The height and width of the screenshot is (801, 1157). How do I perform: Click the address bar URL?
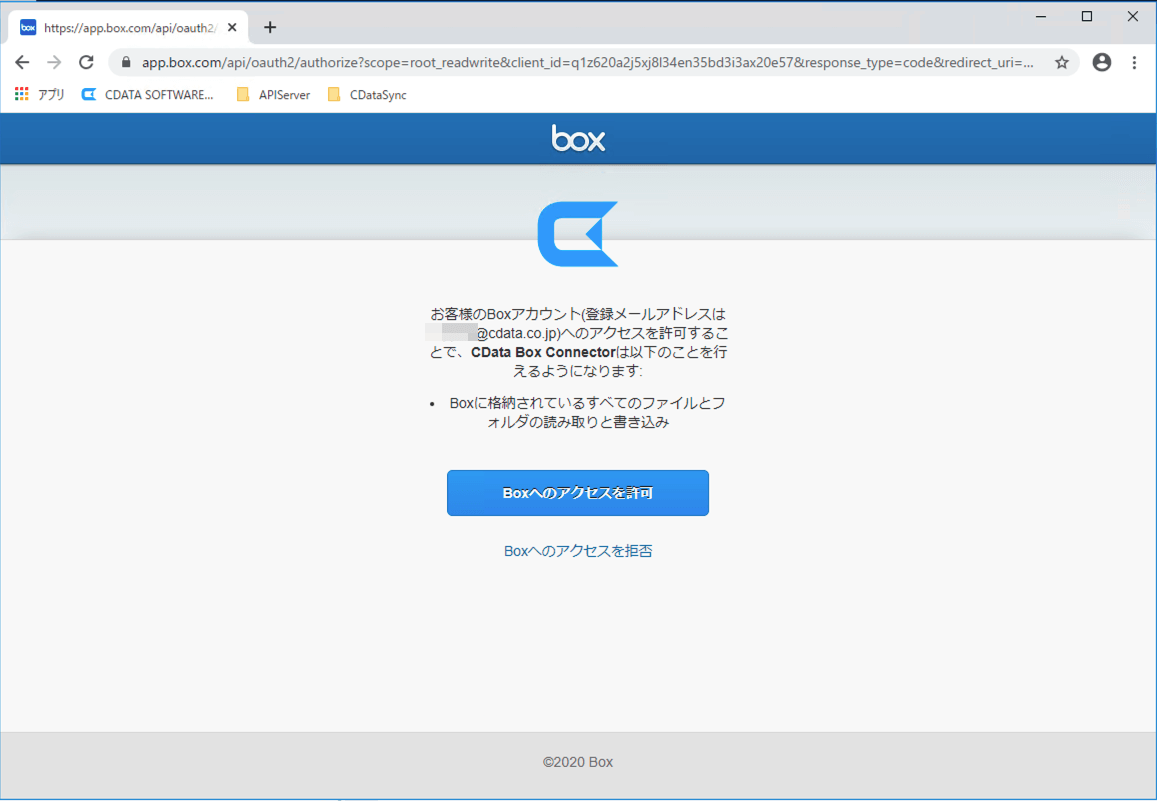[x=587, y=63]
